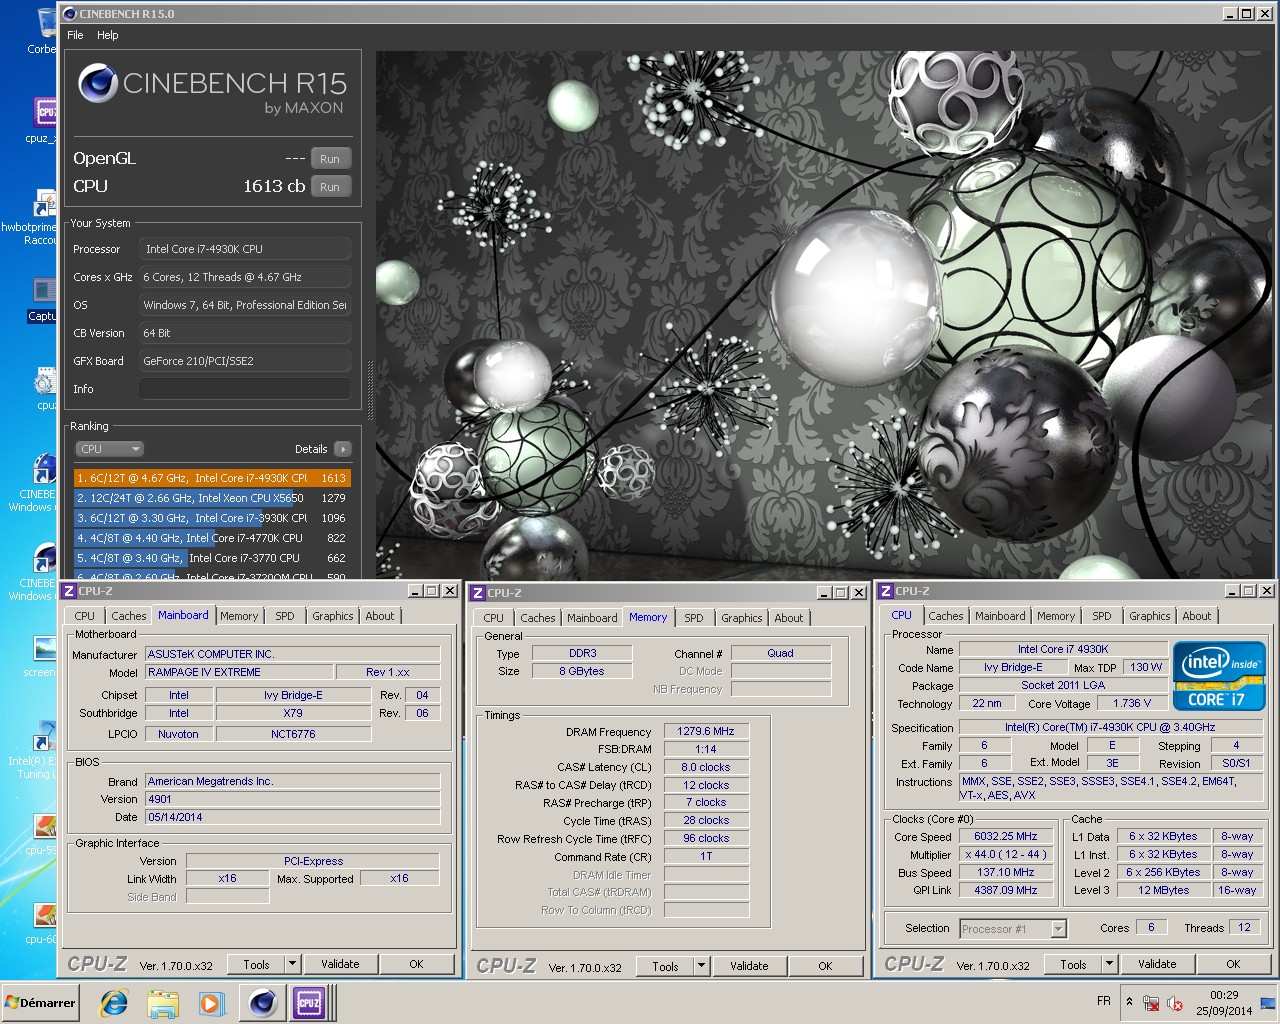
Task: Select ranking entry 6C/12T @ 3.30 GHz i7-3930K
Action: point(212,518)
